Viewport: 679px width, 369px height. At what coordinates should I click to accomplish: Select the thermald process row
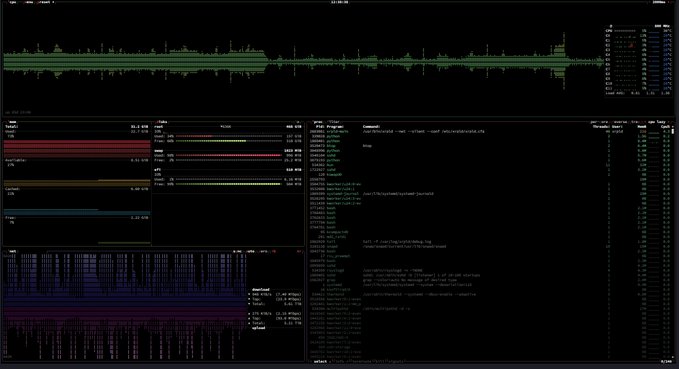coord(489,295)
